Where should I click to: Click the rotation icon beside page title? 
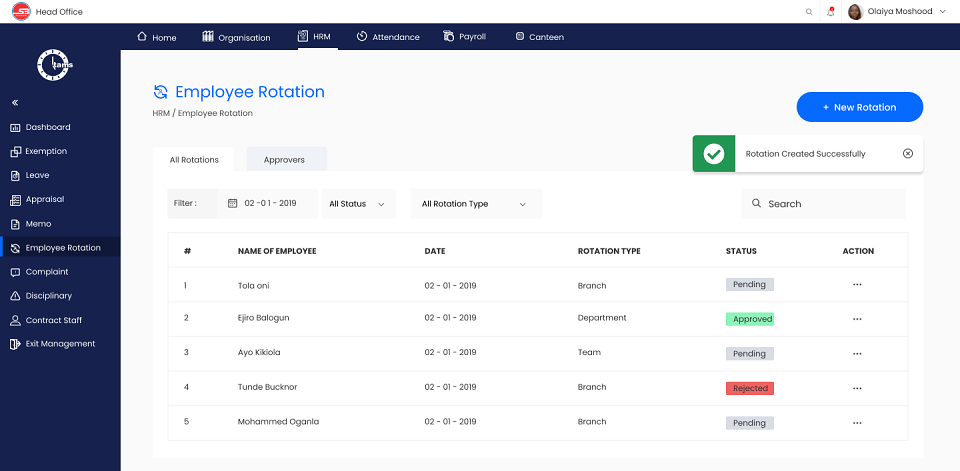tap(160, 92)
